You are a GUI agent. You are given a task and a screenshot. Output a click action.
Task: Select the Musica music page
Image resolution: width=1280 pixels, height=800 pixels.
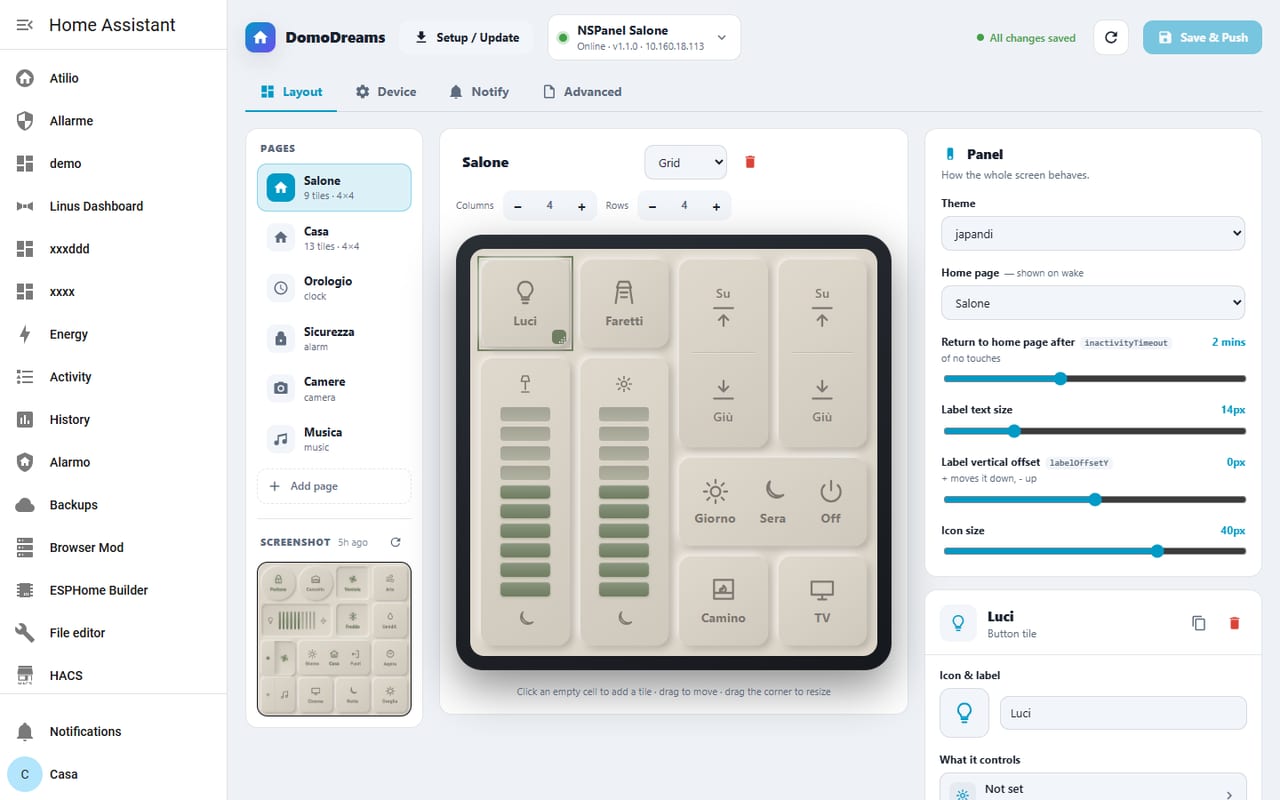tap(334, 439)
